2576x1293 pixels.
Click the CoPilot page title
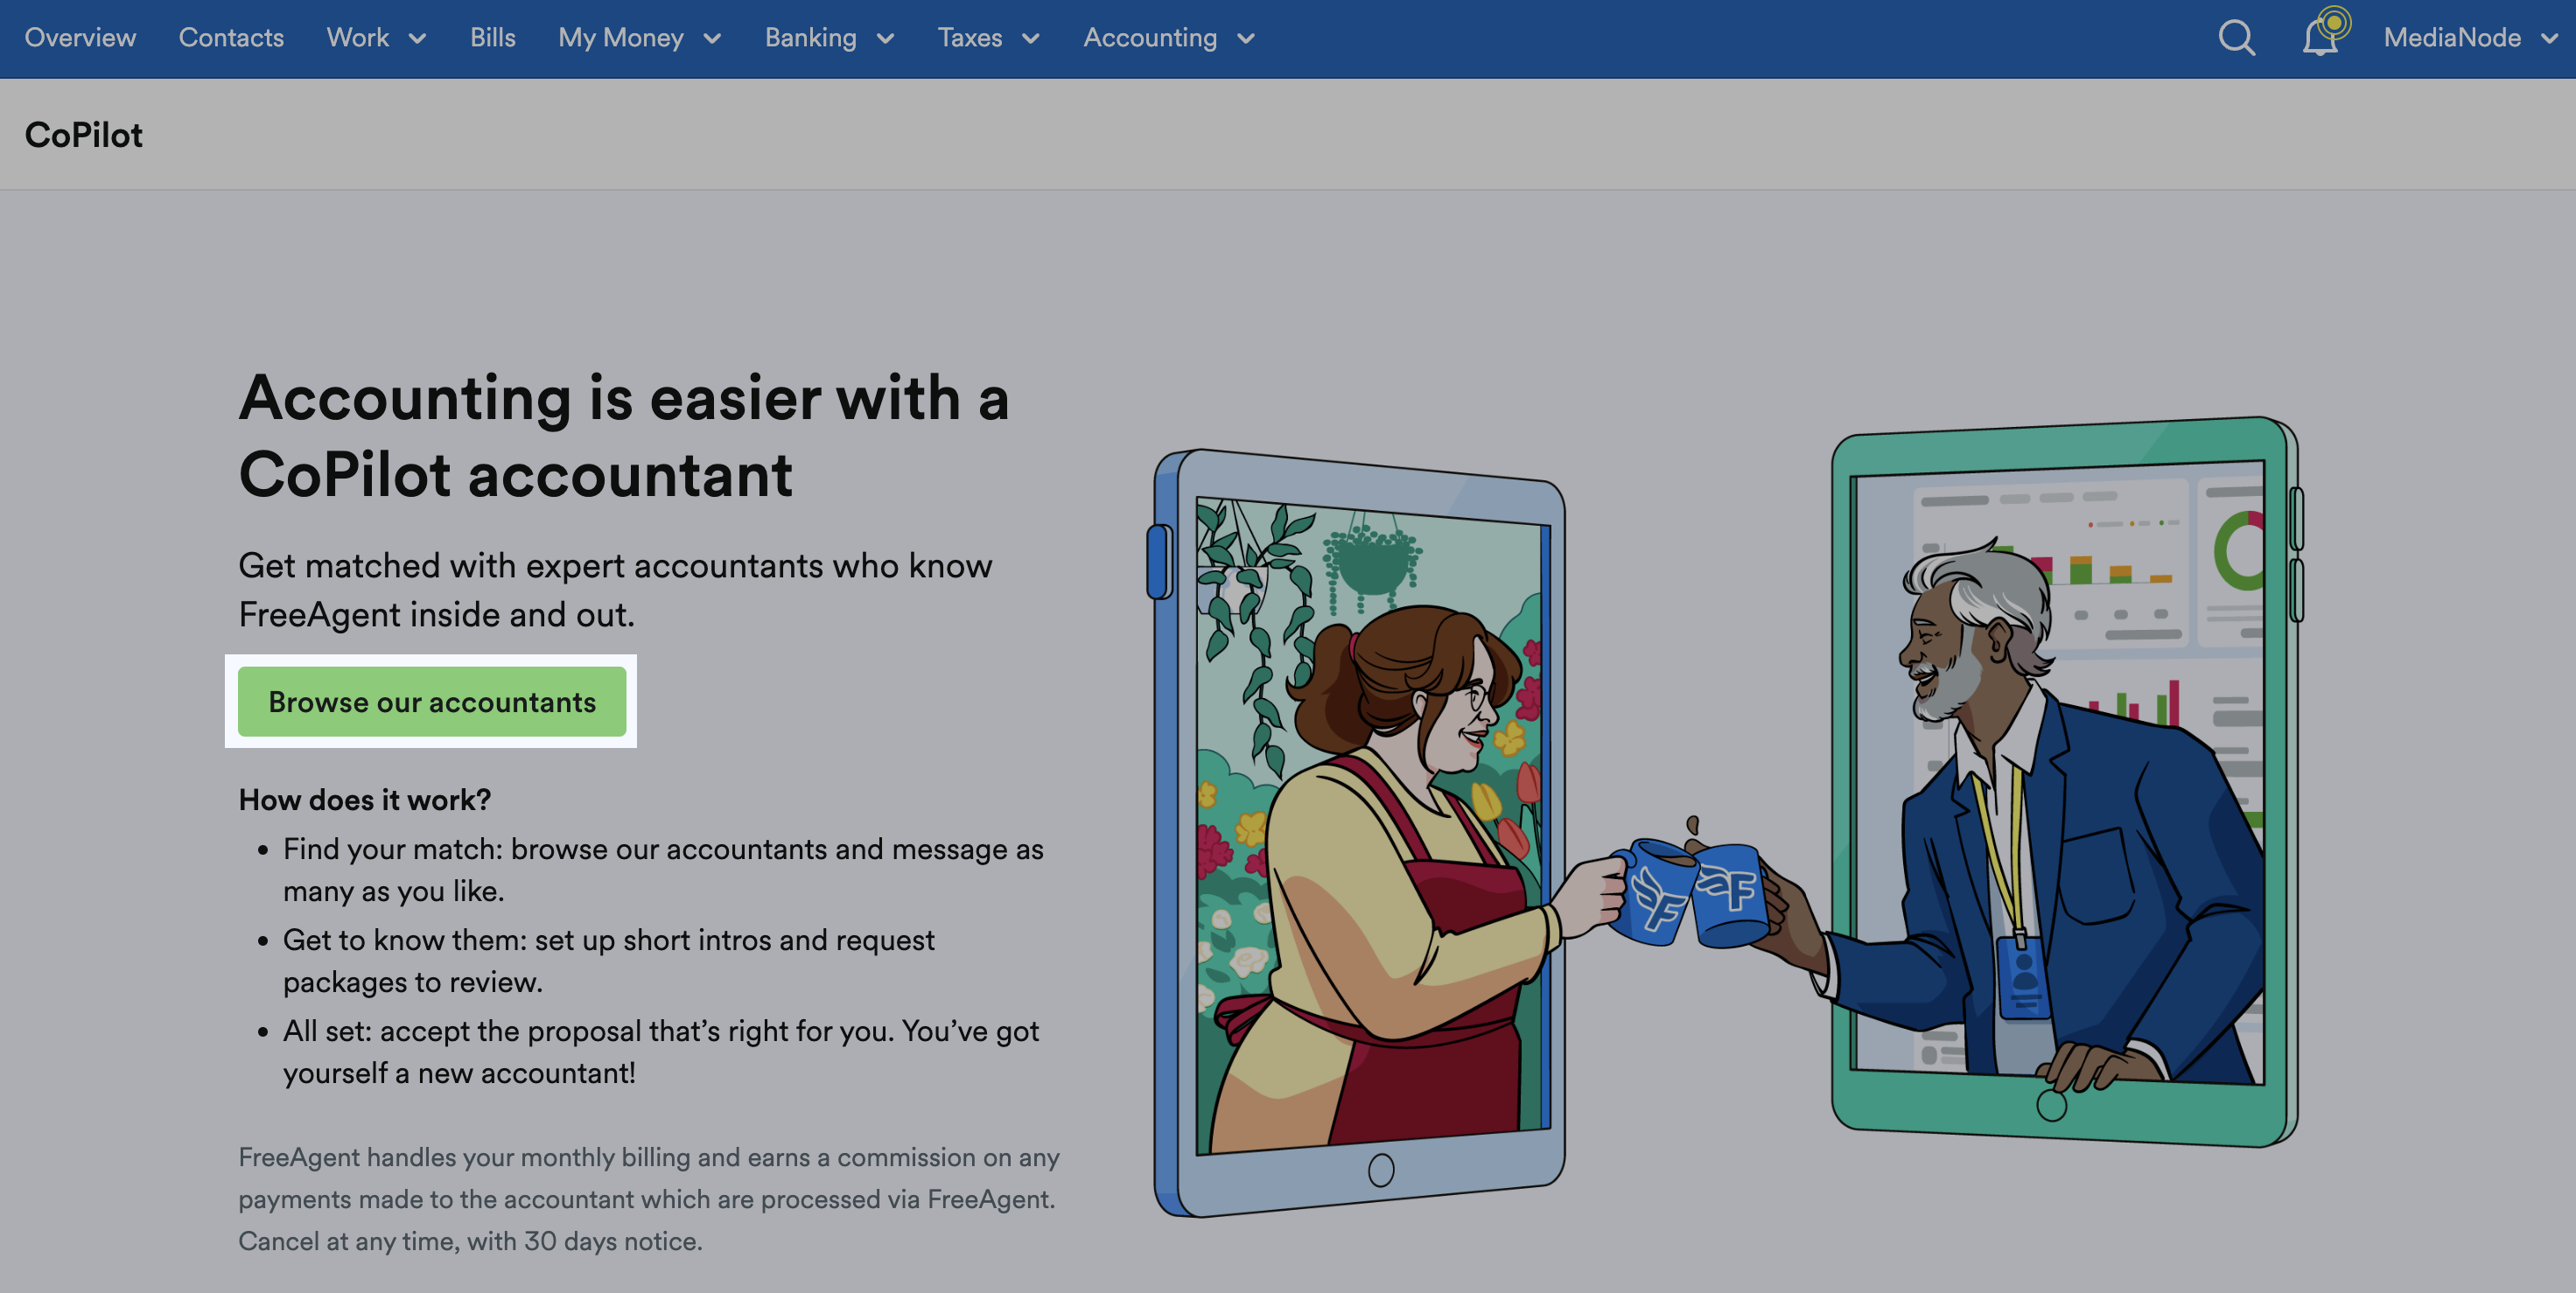click(x=84, y=135)
